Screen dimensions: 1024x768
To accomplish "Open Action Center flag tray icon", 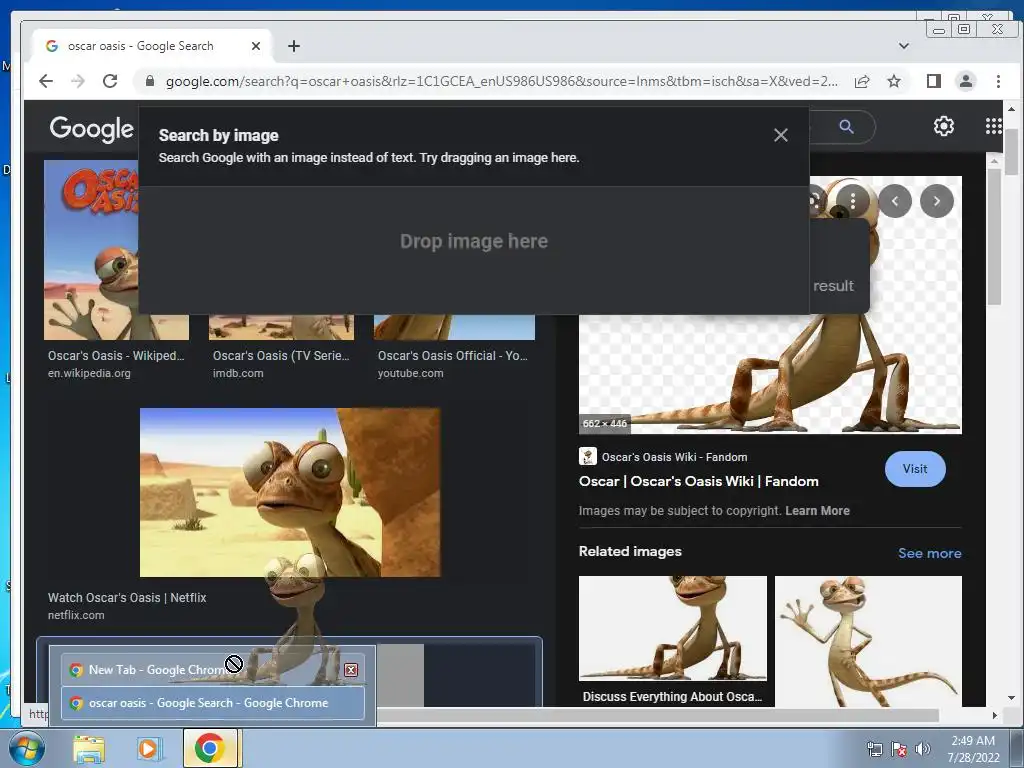I will pyautogui.click(x=899, y=749).
